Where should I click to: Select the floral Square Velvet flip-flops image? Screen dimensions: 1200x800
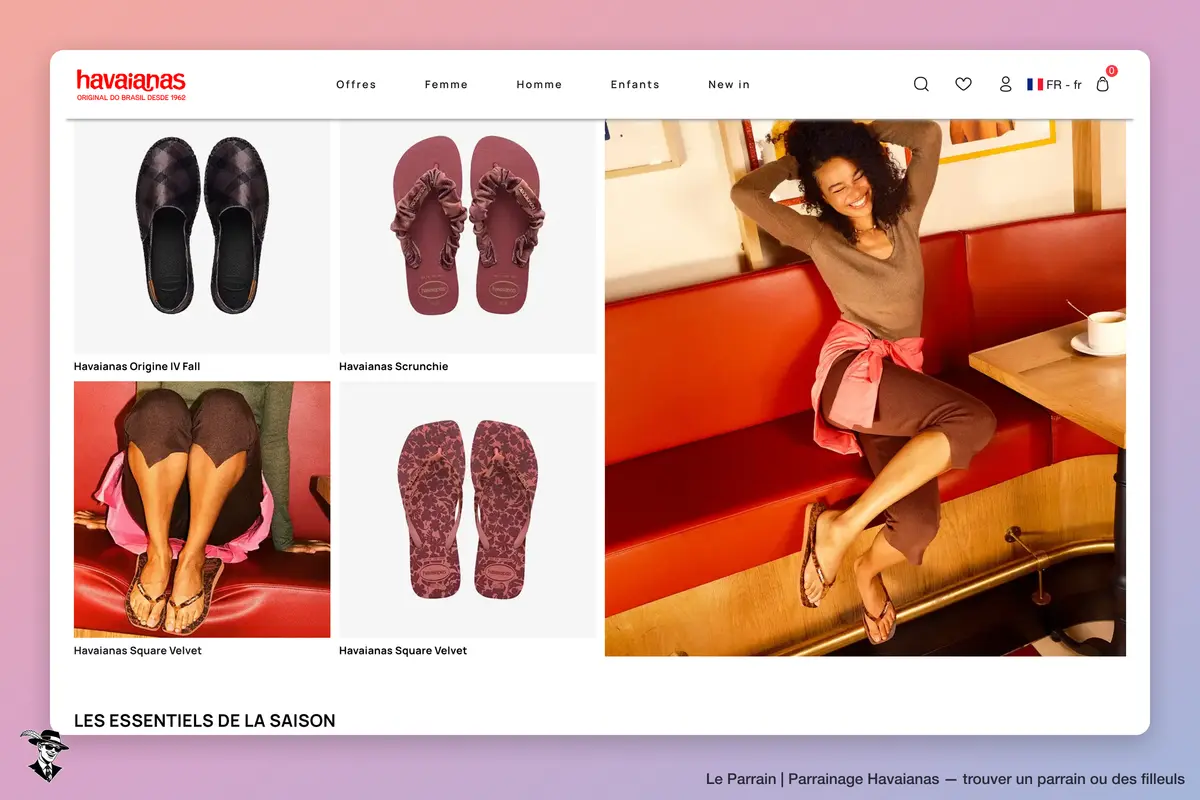pos(467,509)
